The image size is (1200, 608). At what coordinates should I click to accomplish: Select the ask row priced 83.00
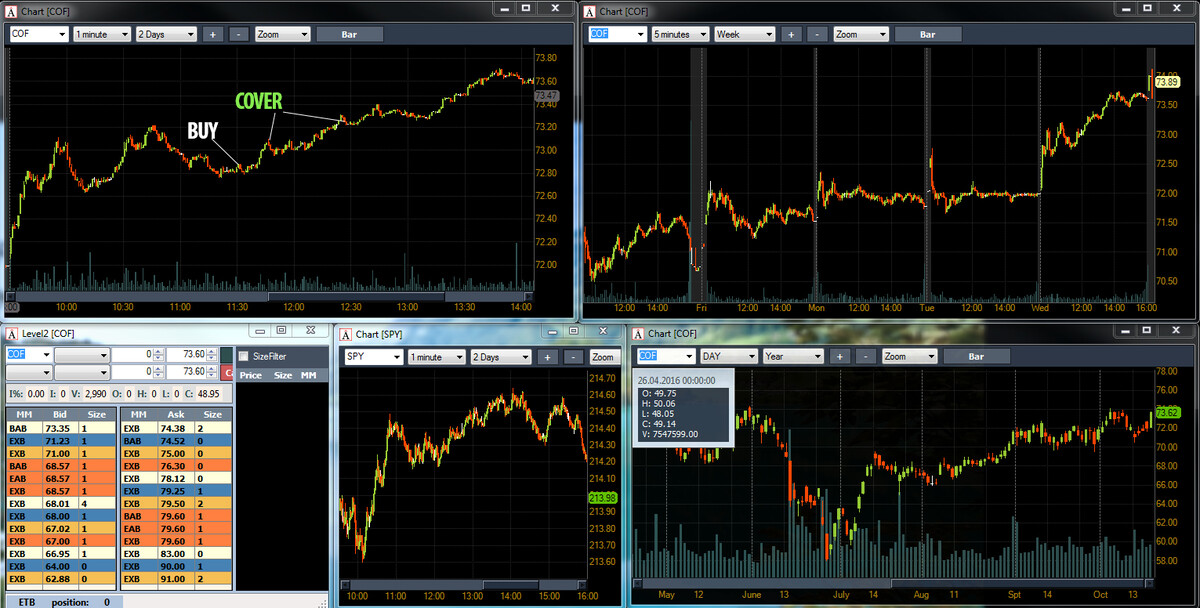tap(176, 553)
